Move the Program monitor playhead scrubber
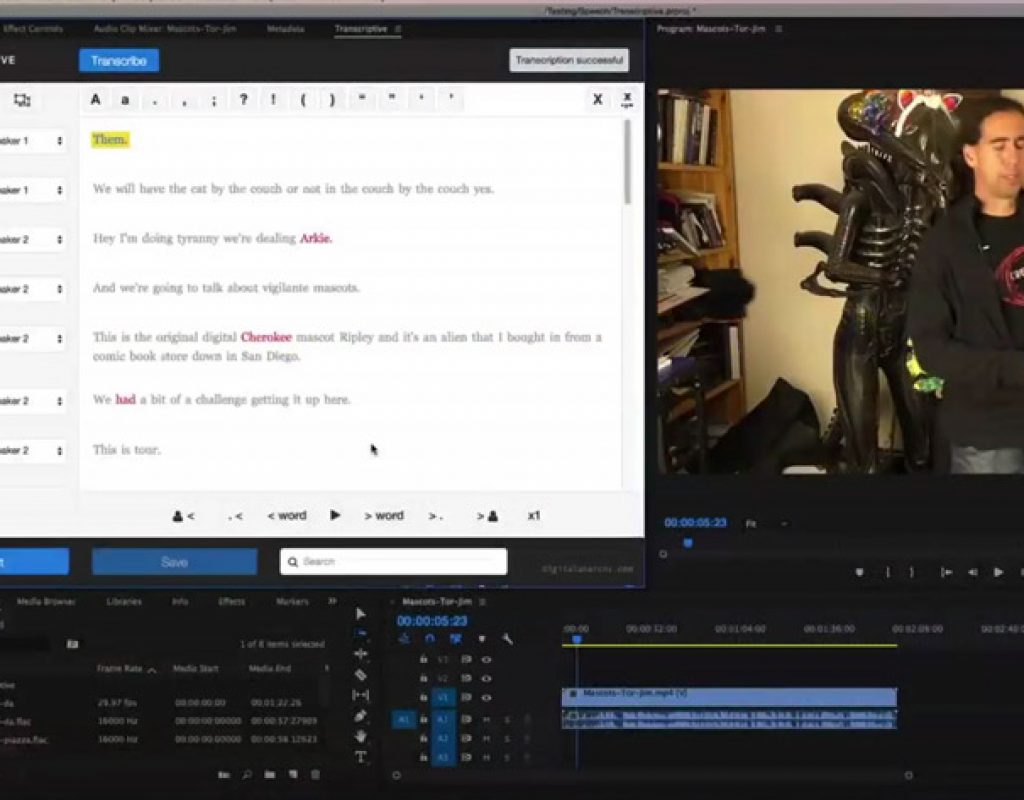 coord(688,543)
